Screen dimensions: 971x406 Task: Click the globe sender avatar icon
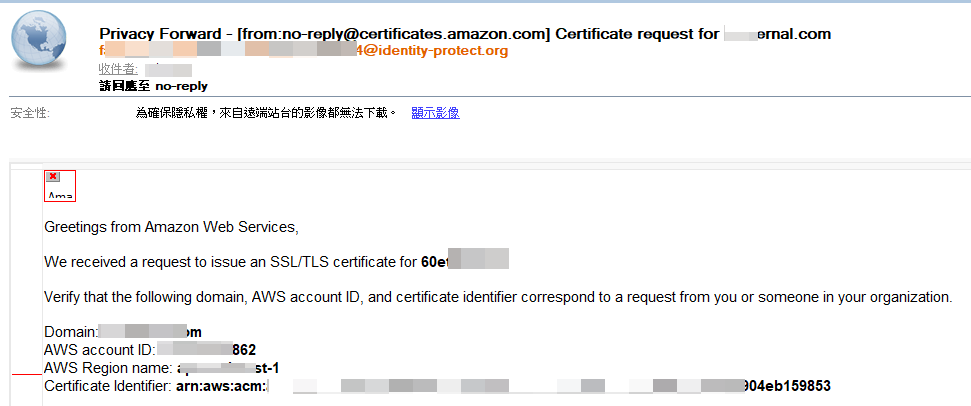click(x=38, y=40)
